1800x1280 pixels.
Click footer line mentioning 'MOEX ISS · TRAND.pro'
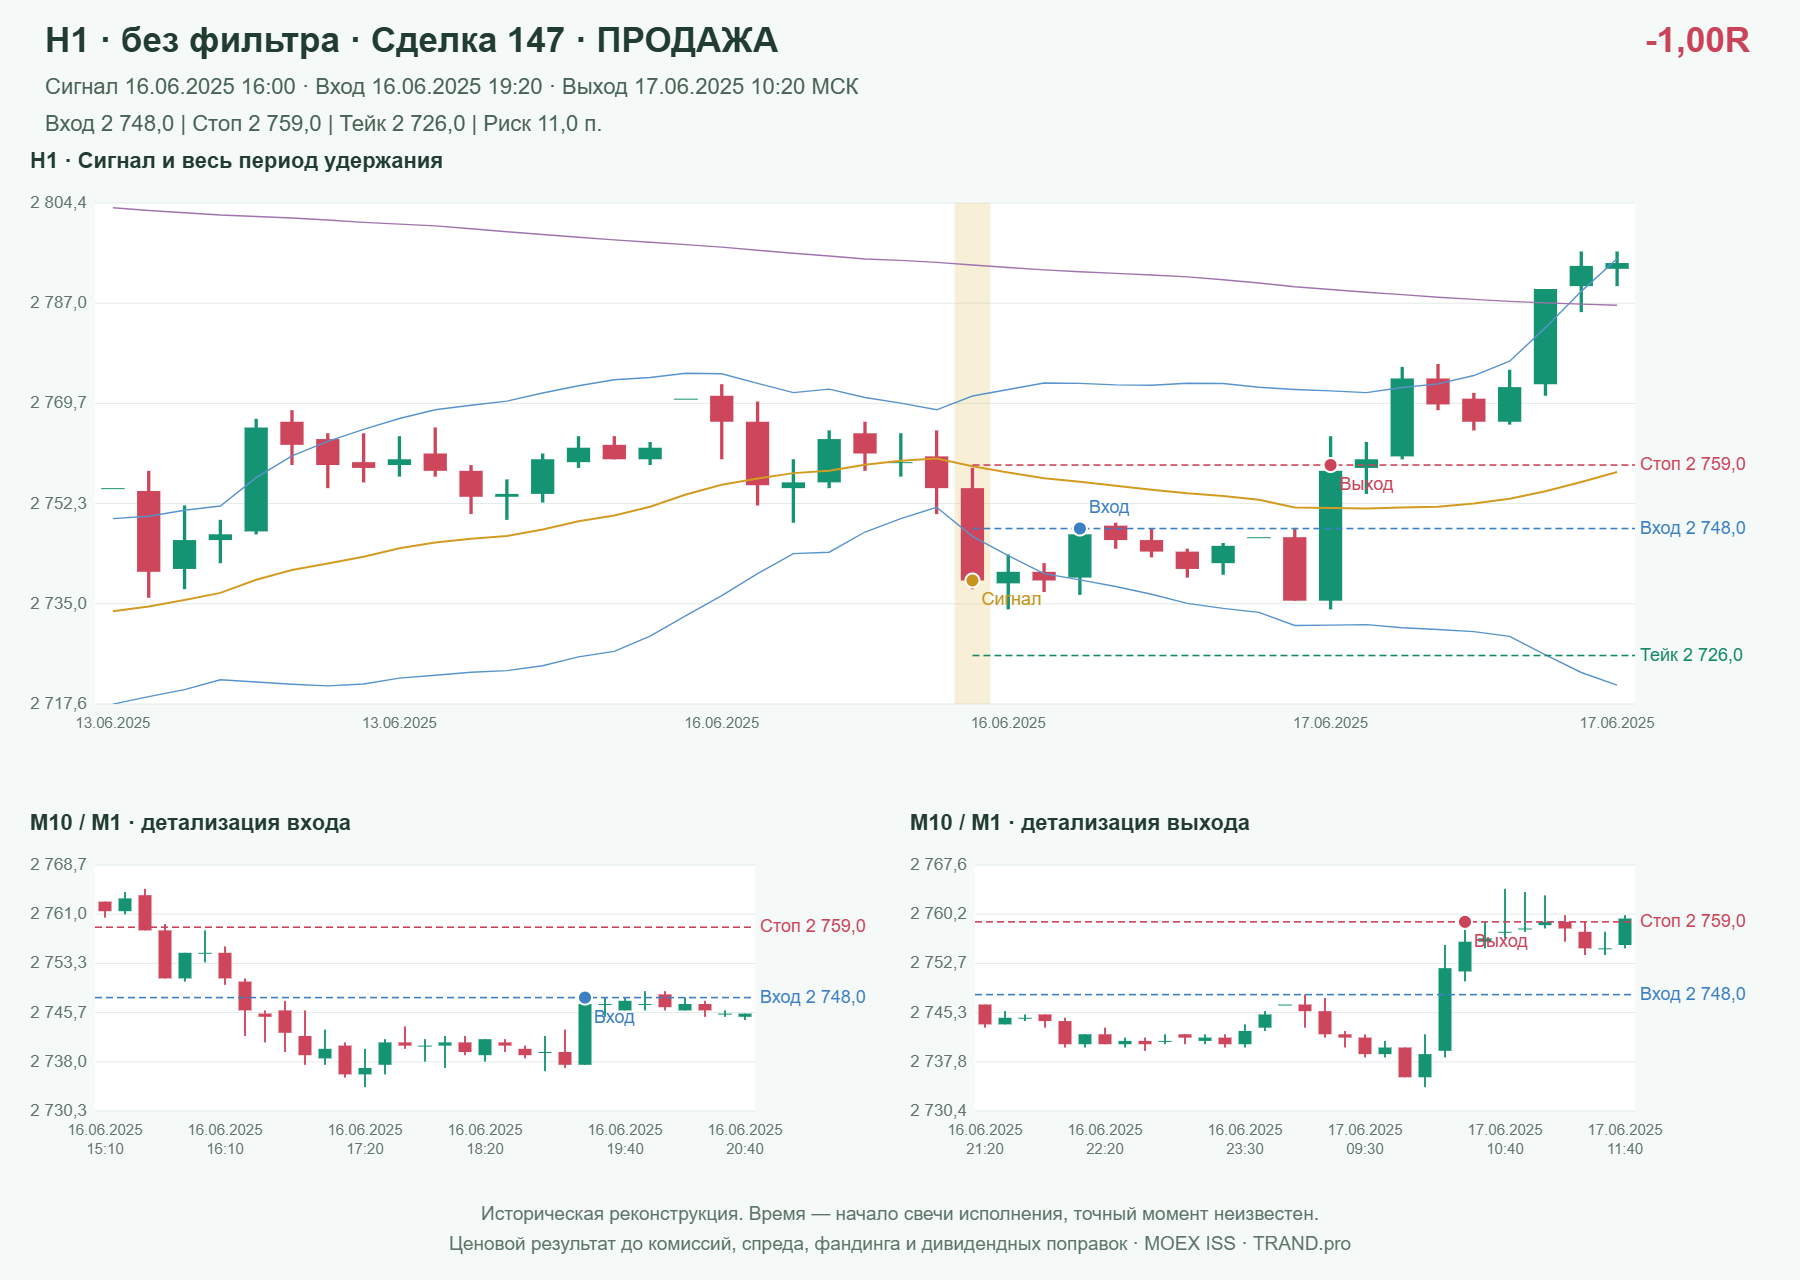[x=900, y=1244]
